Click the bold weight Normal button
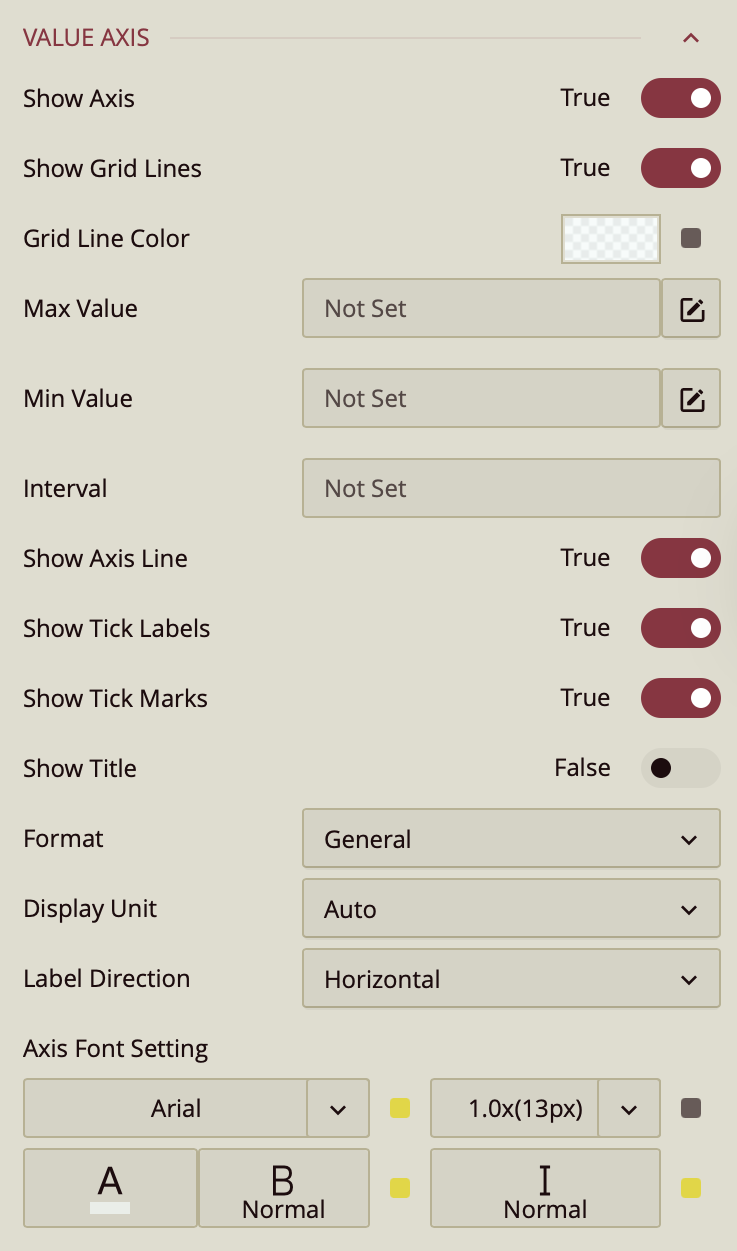This screenshot has height=1251, width=737. (x=284, y=1188)
